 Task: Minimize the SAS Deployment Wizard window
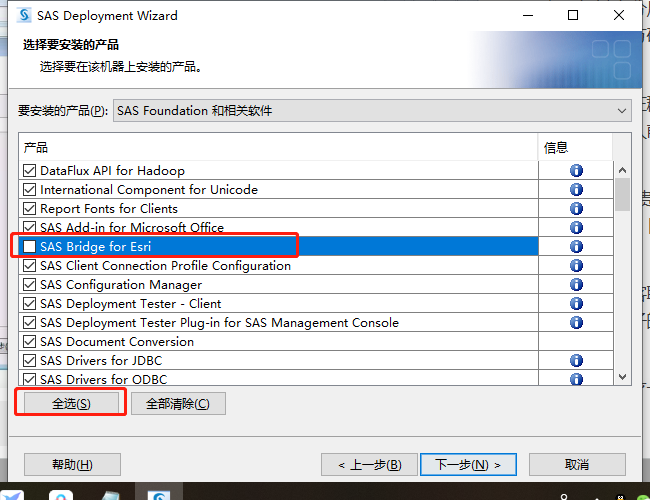click(528, 15)
